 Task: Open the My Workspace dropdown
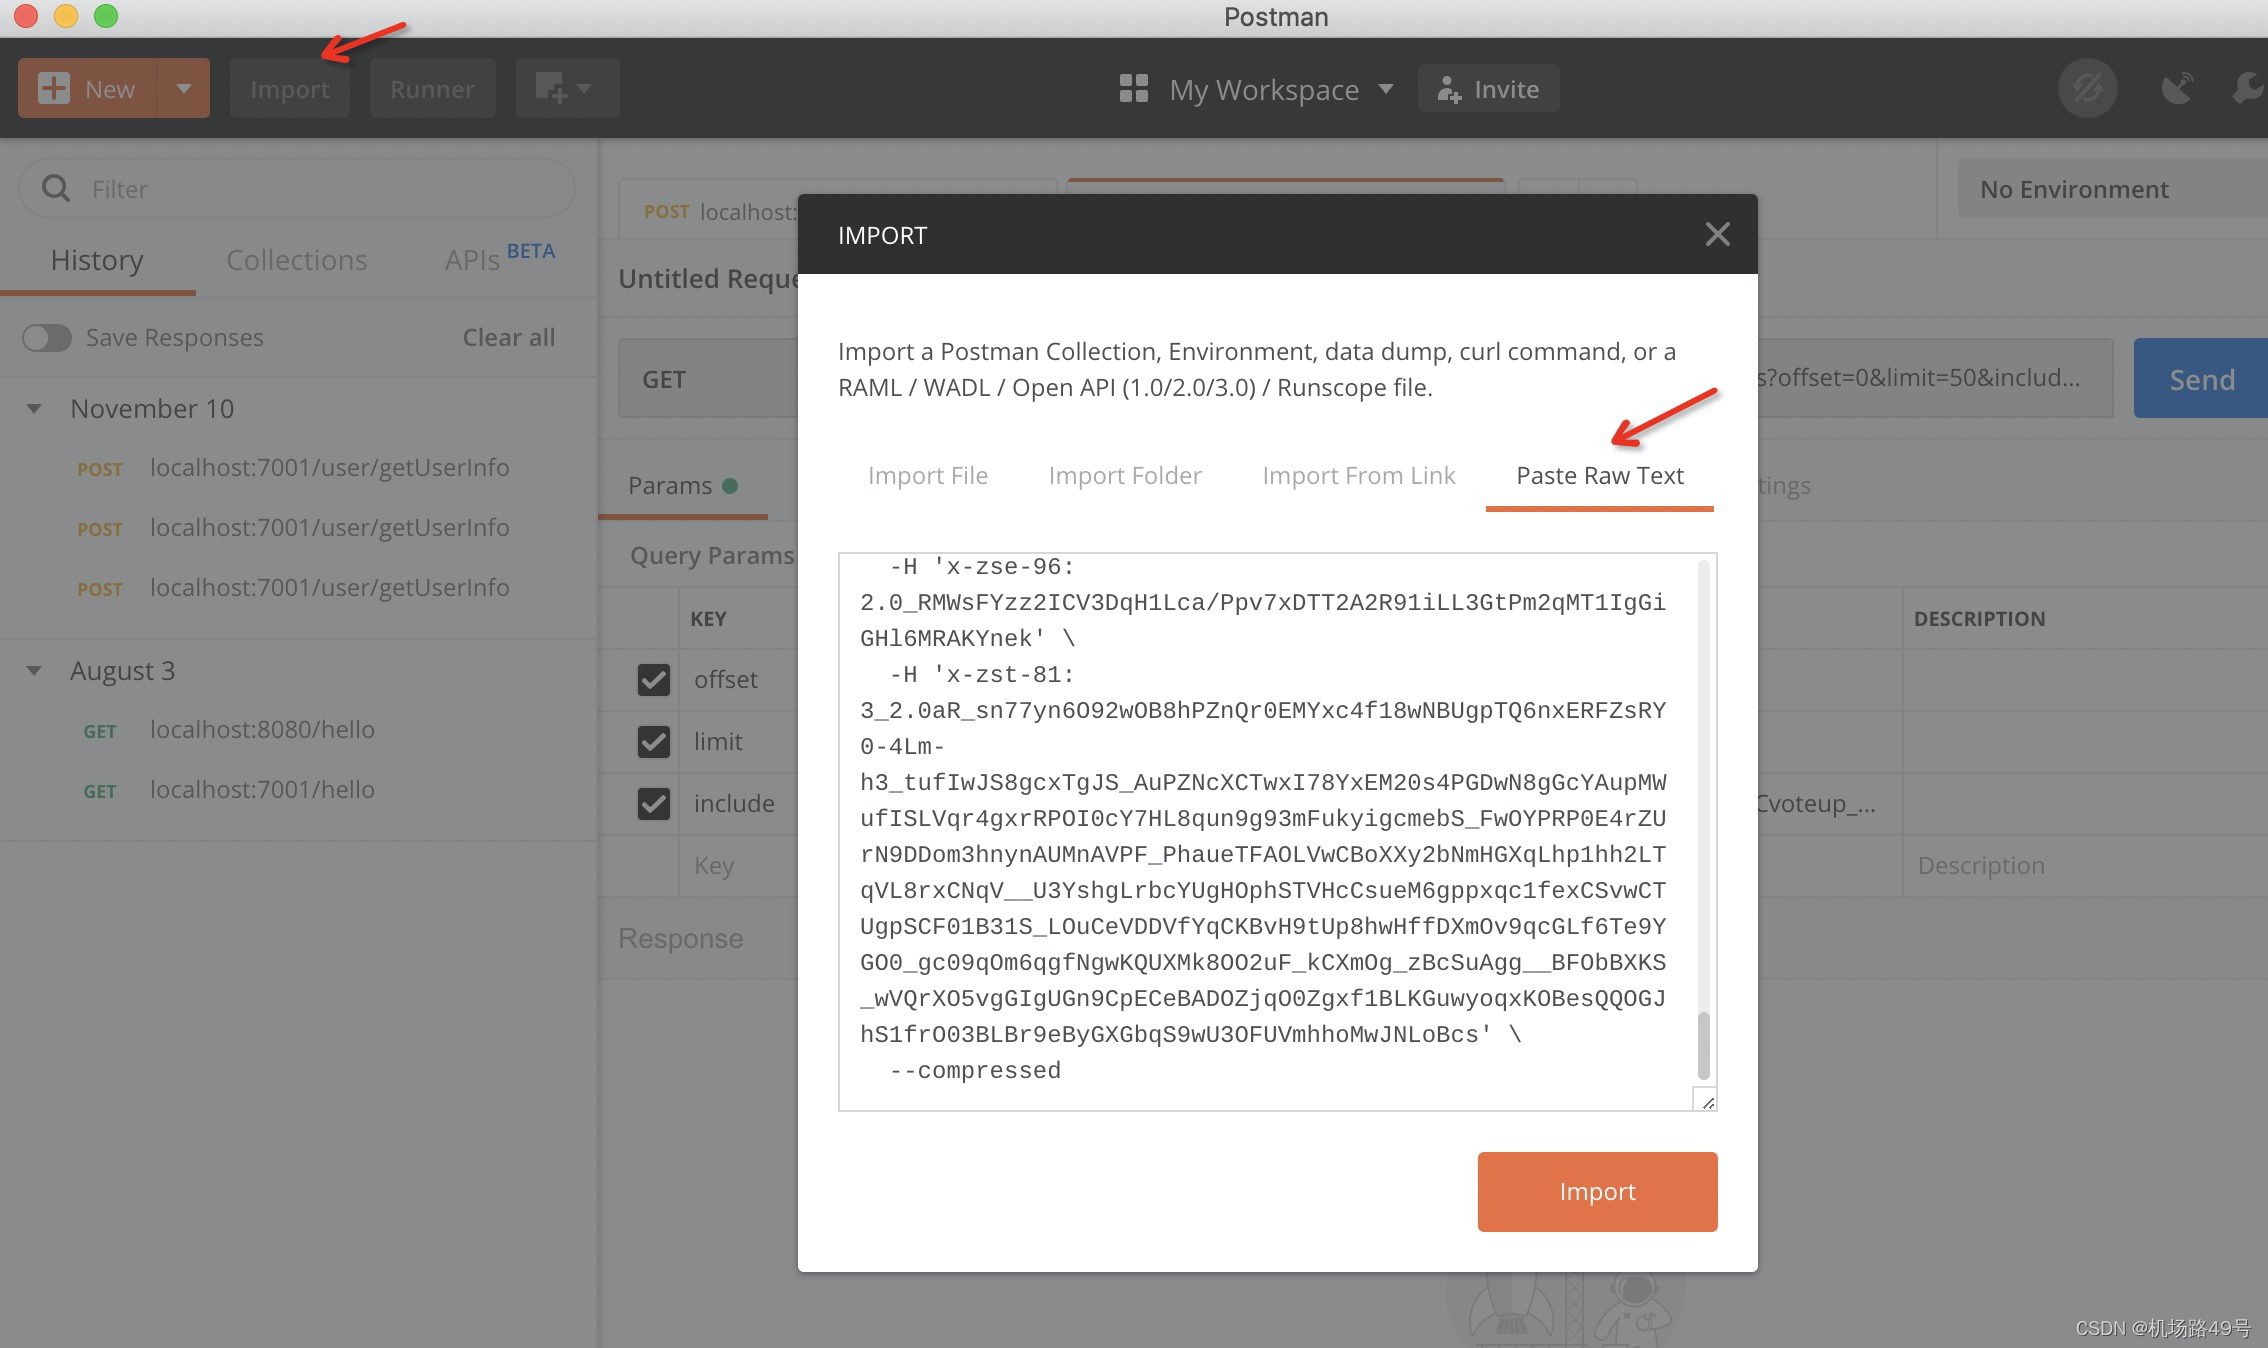[x=1386, y=89]
